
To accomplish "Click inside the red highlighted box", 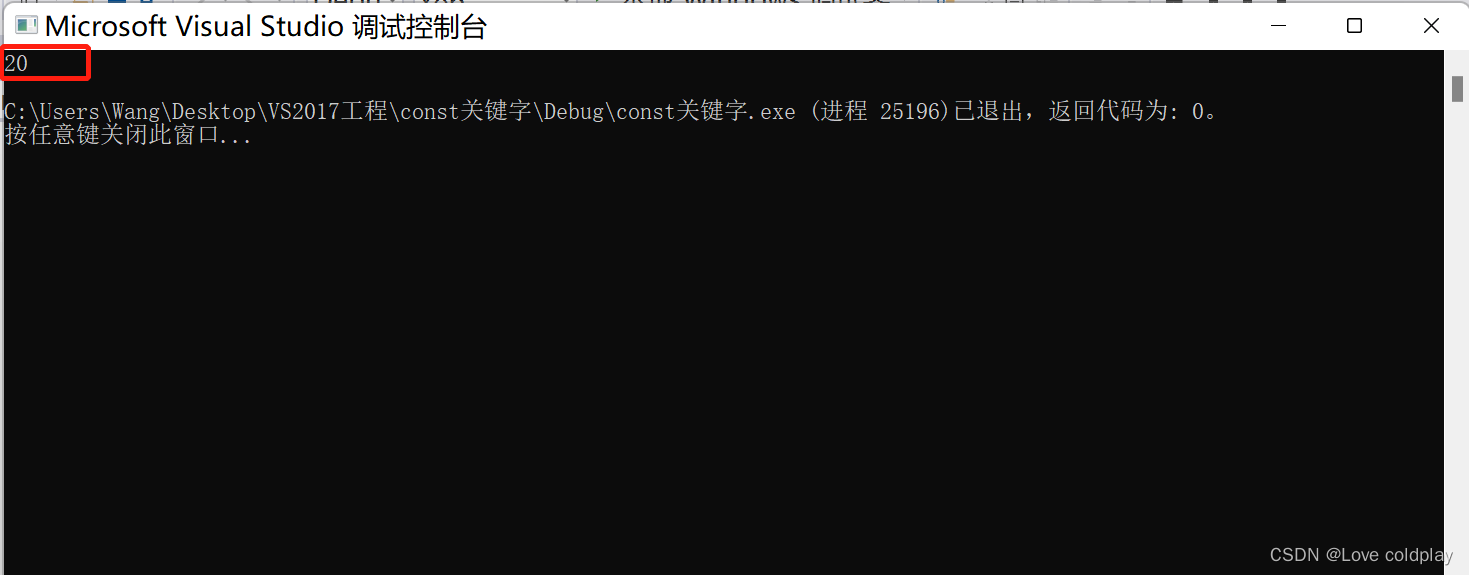I will coord(46,63).
